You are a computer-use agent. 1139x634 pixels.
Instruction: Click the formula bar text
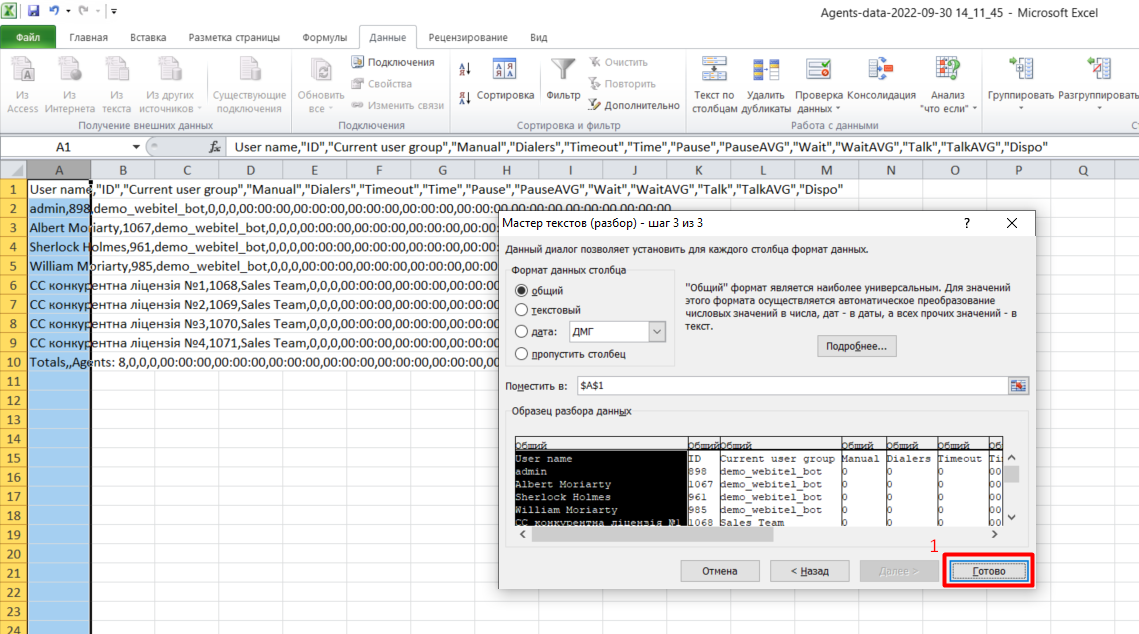641,147
